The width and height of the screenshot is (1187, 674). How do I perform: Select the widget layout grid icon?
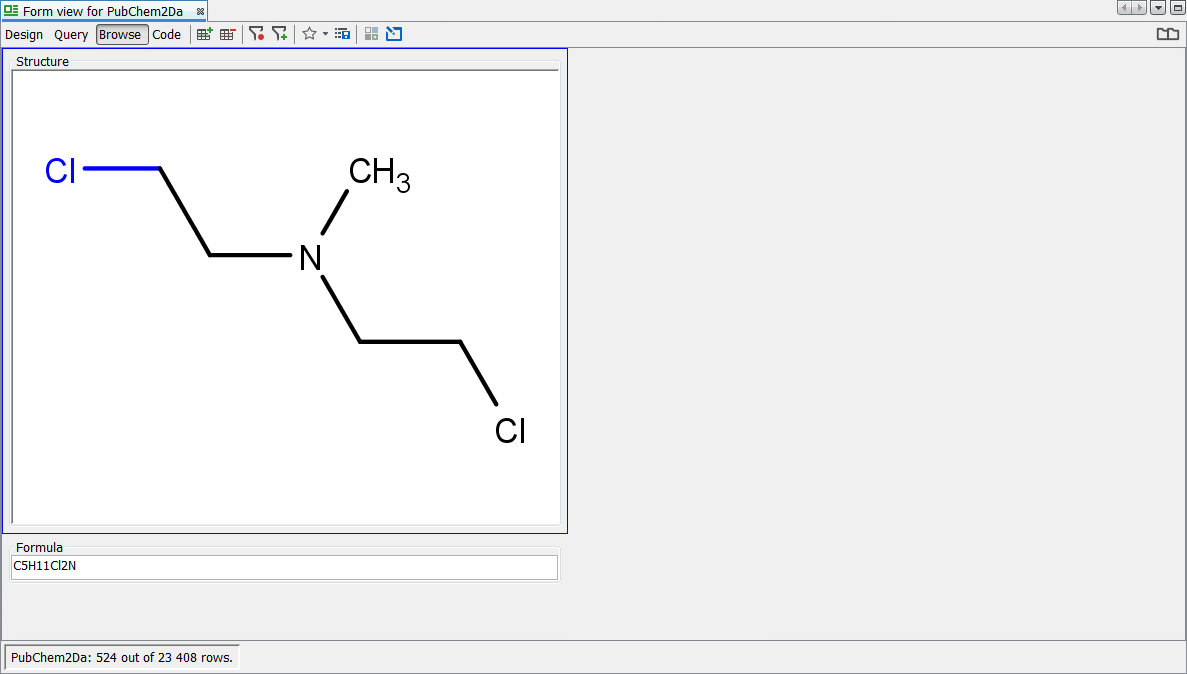coord(371,34)
